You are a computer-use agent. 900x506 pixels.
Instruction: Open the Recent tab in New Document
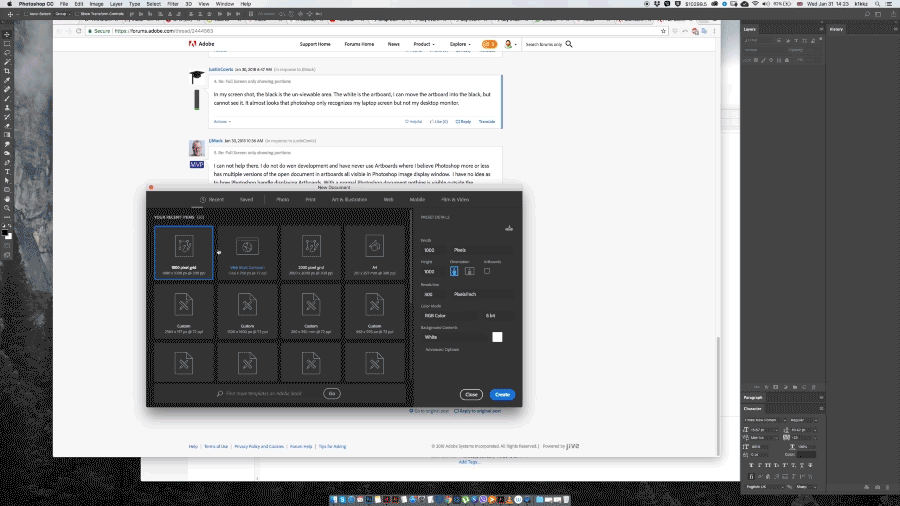point(212,200)
